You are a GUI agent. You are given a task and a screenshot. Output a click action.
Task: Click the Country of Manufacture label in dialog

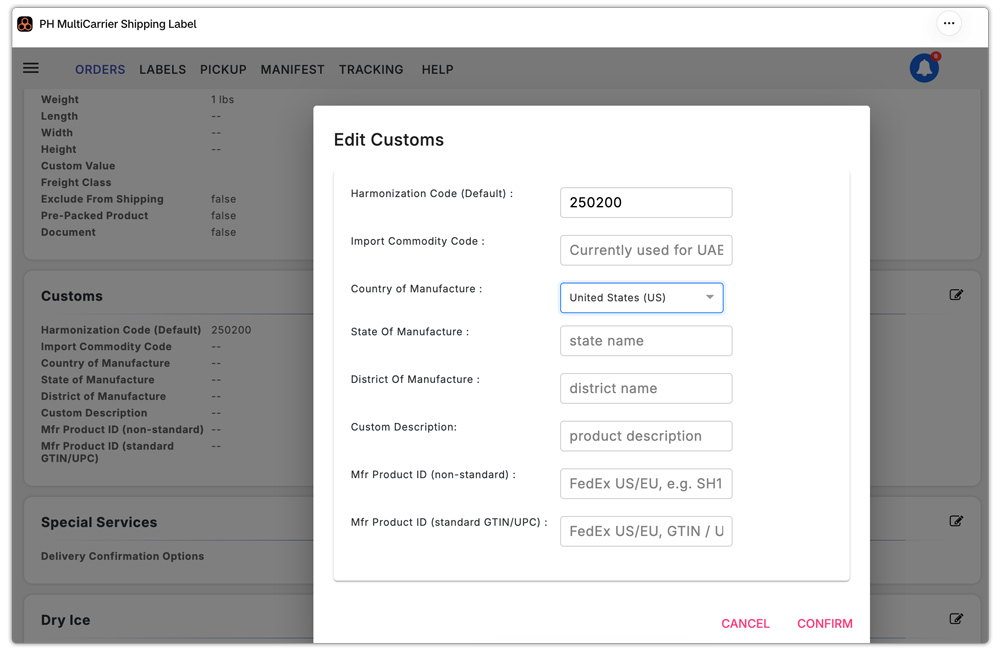tap(416, 289)
